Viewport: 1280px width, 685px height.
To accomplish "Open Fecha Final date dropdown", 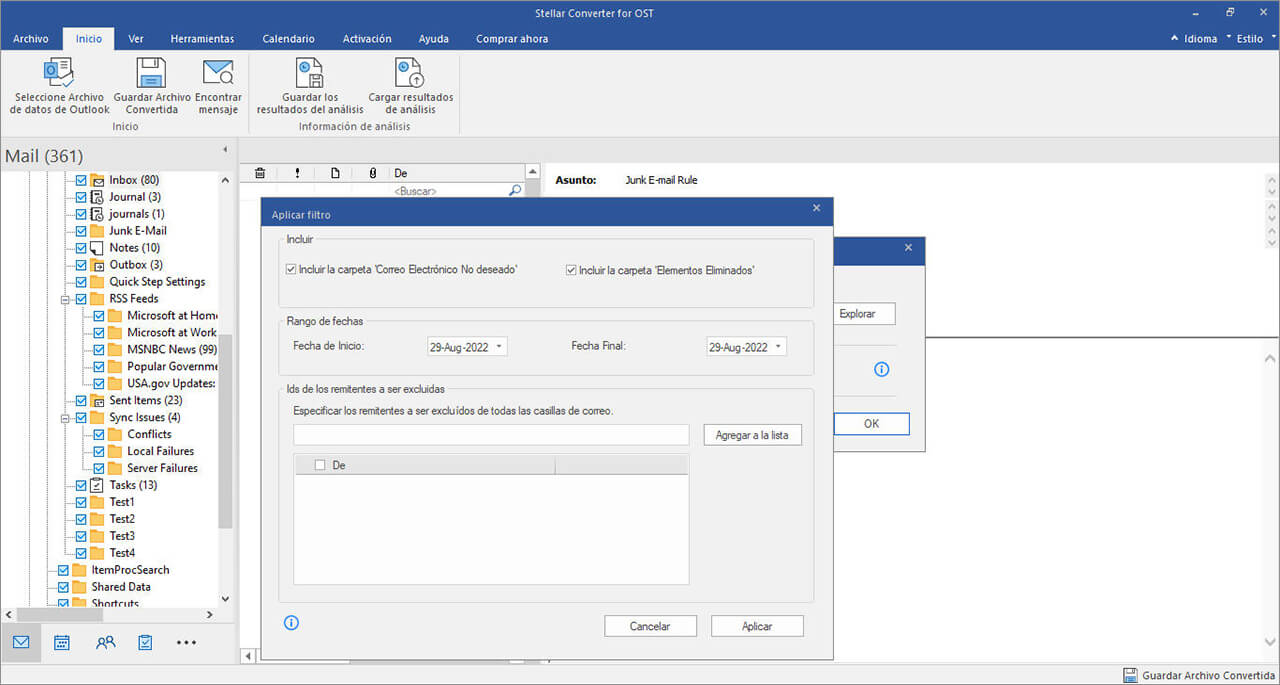I will click(x=779, y=347).
